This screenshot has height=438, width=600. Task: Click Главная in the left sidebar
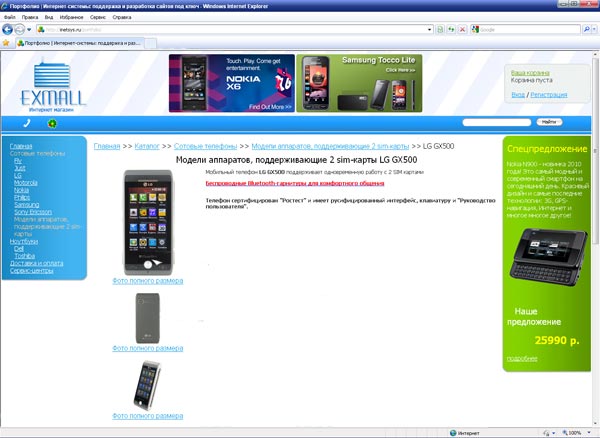pos(21,146)
